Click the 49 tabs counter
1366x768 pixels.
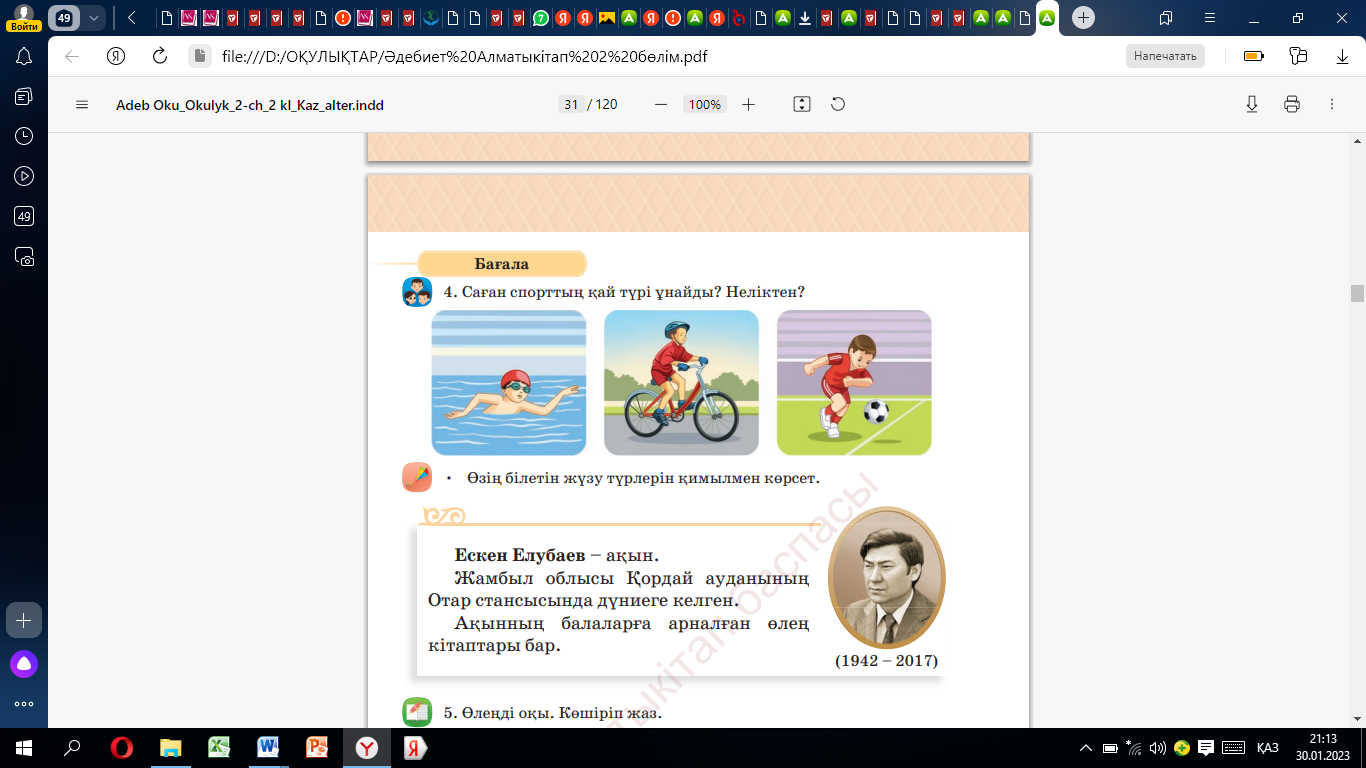(65, 18)
